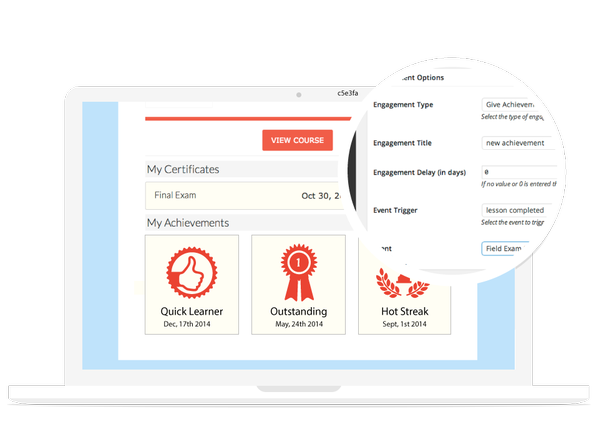
Task: Click the Quick Learner achievement title
Action: click(192, 312)
